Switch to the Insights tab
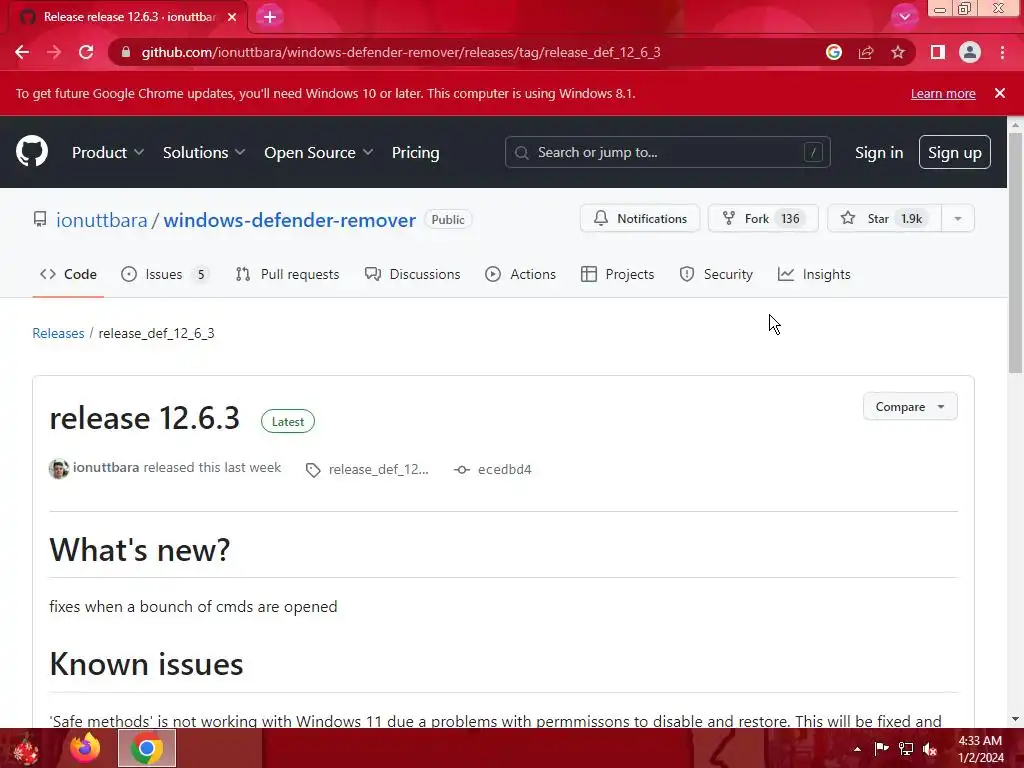1024x768 pixels. point(814,274)
